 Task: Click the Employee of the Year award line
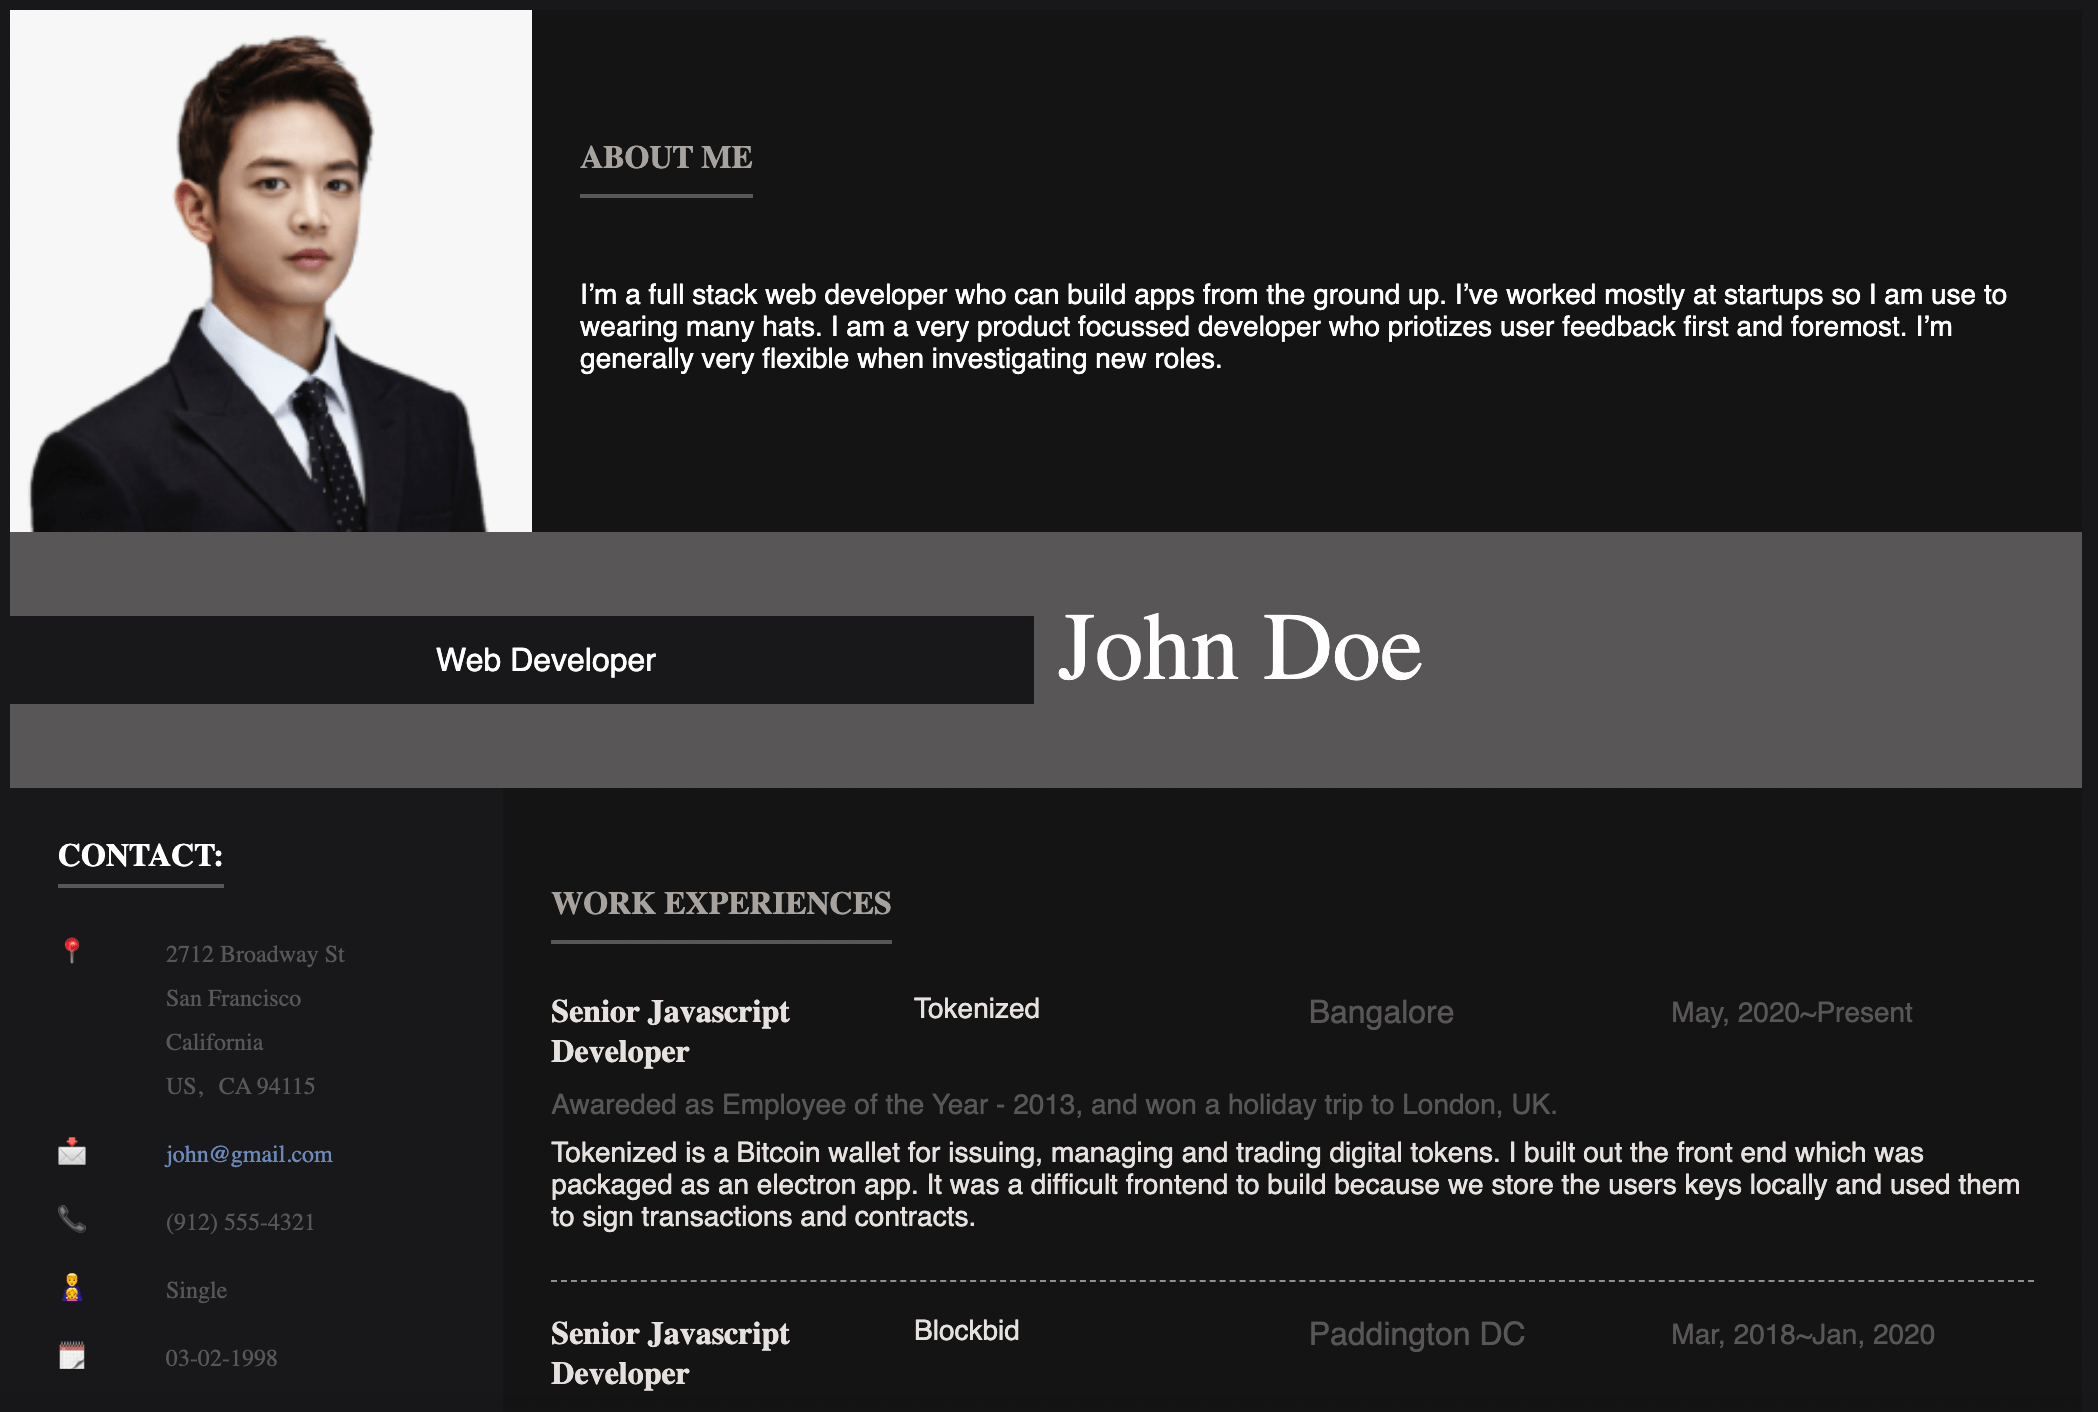click(x=1054, y=1104)
